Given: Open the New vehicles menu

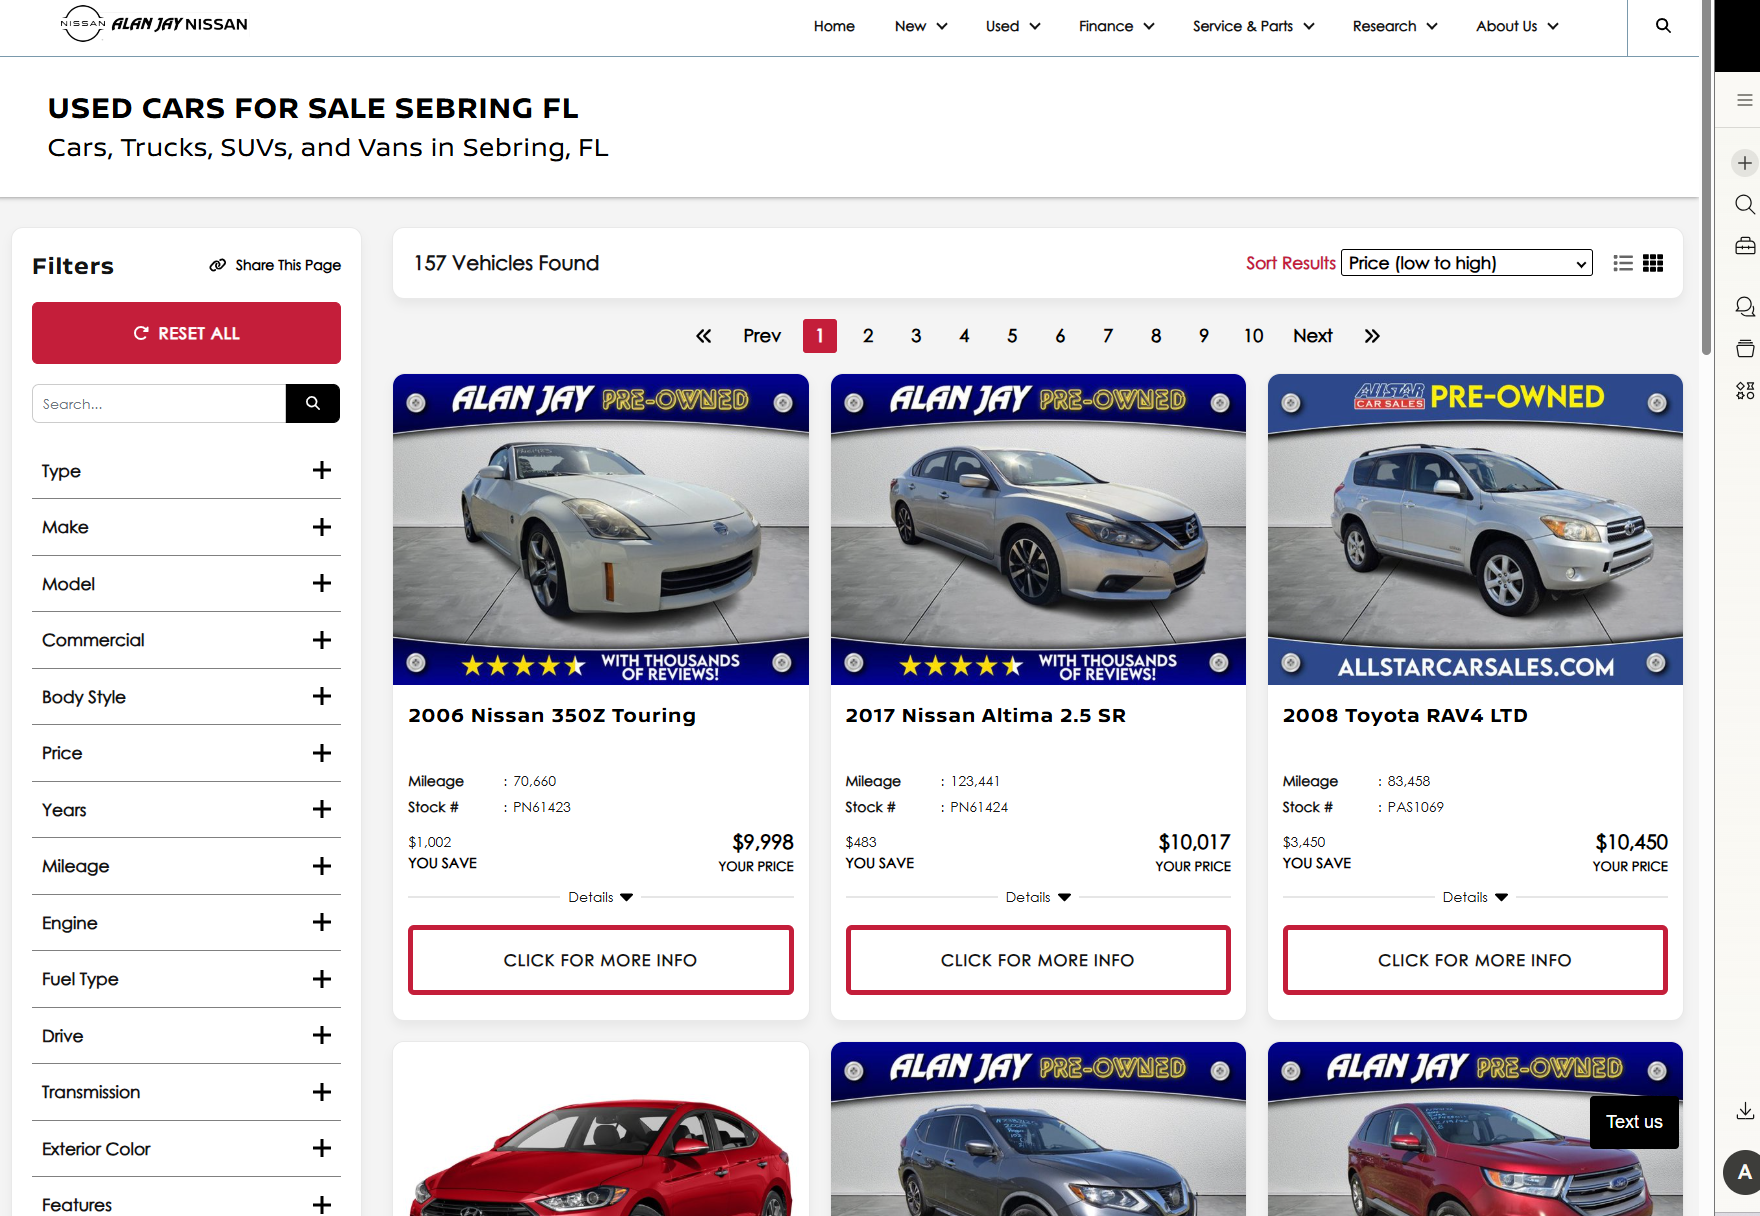Looking at the screenshot, I should coord(921,26).
